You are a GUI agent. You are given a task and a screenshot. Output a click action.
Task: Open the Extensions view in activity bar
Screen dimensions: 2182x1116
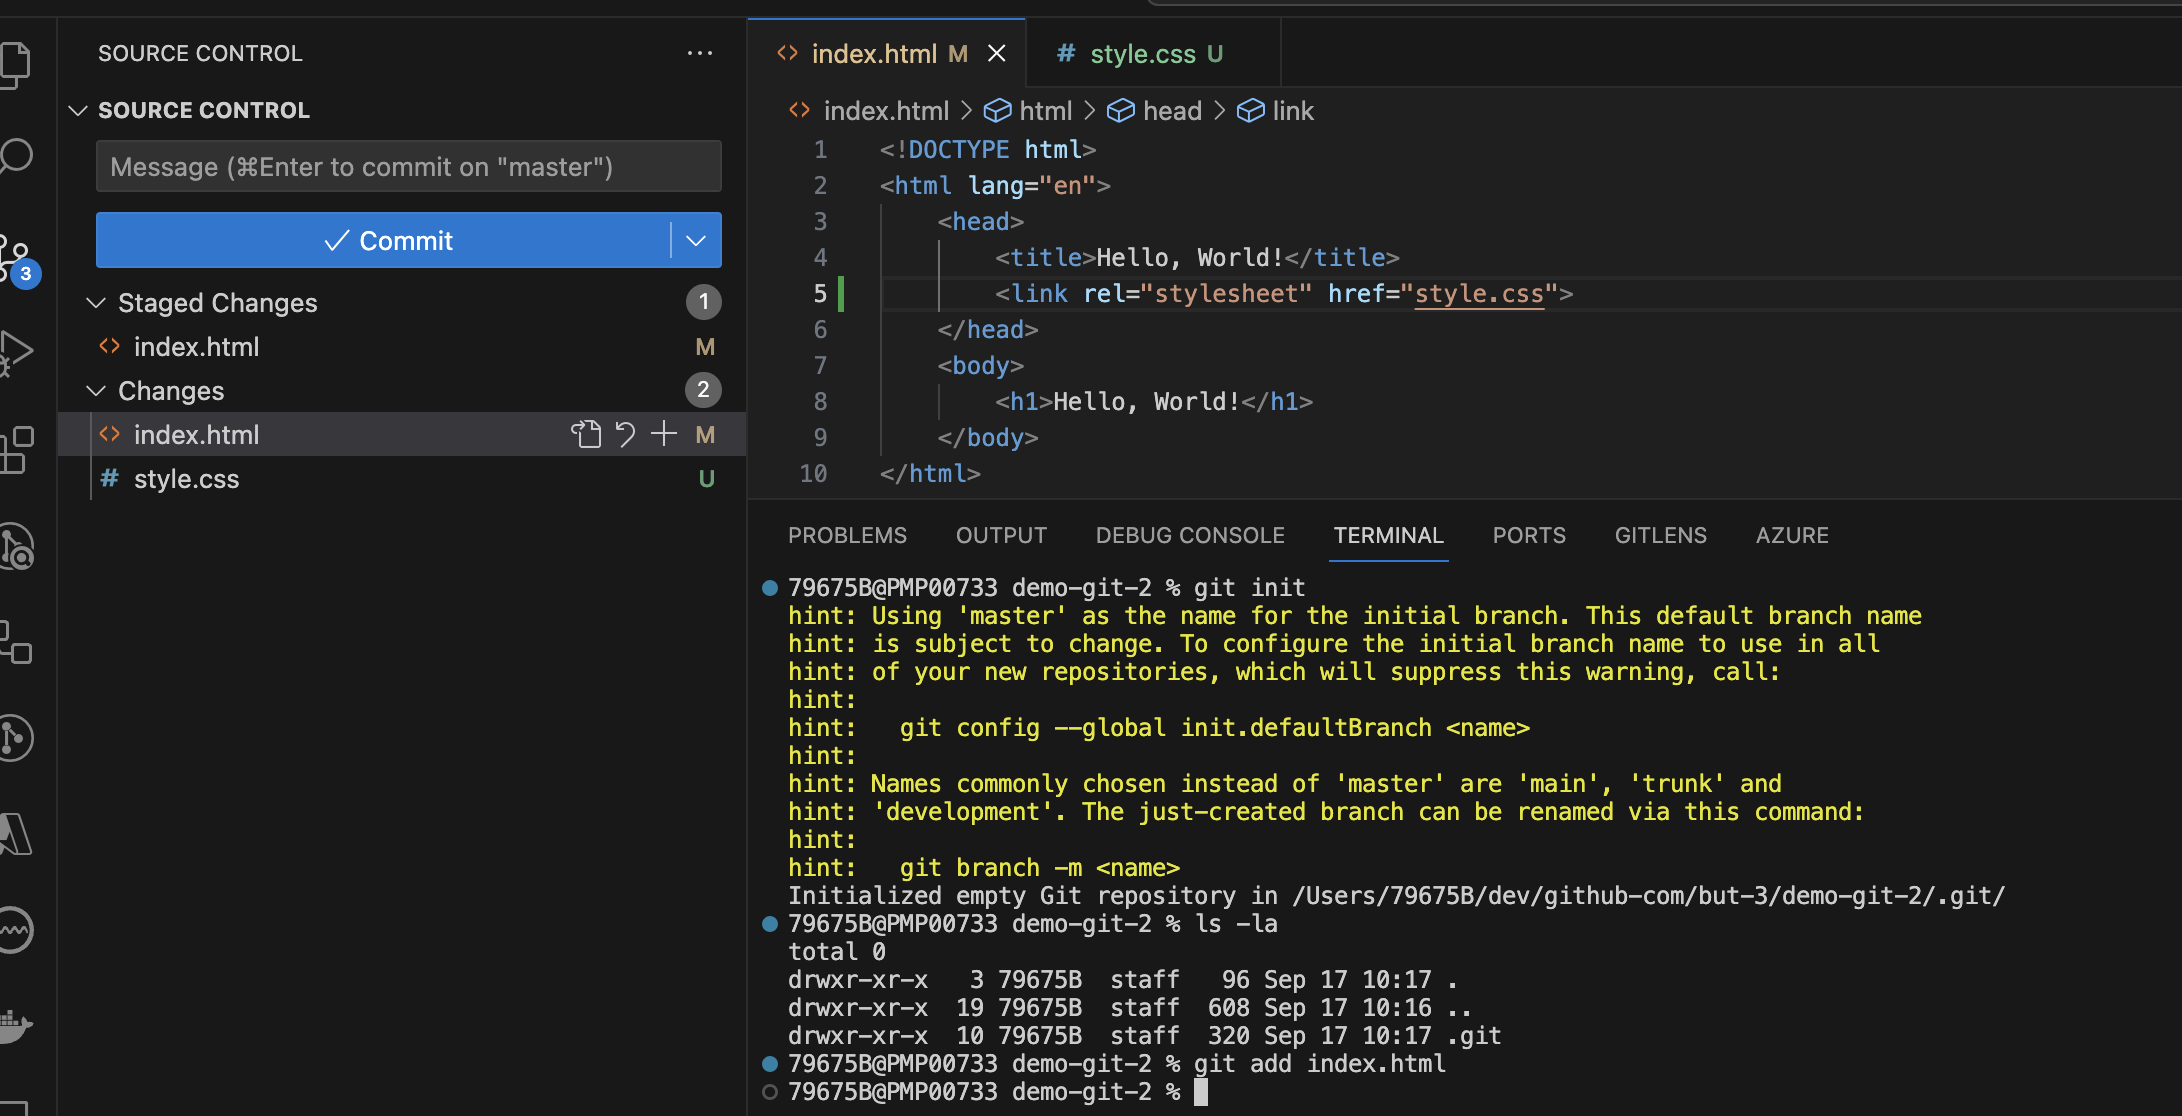[x=16, y=450]
